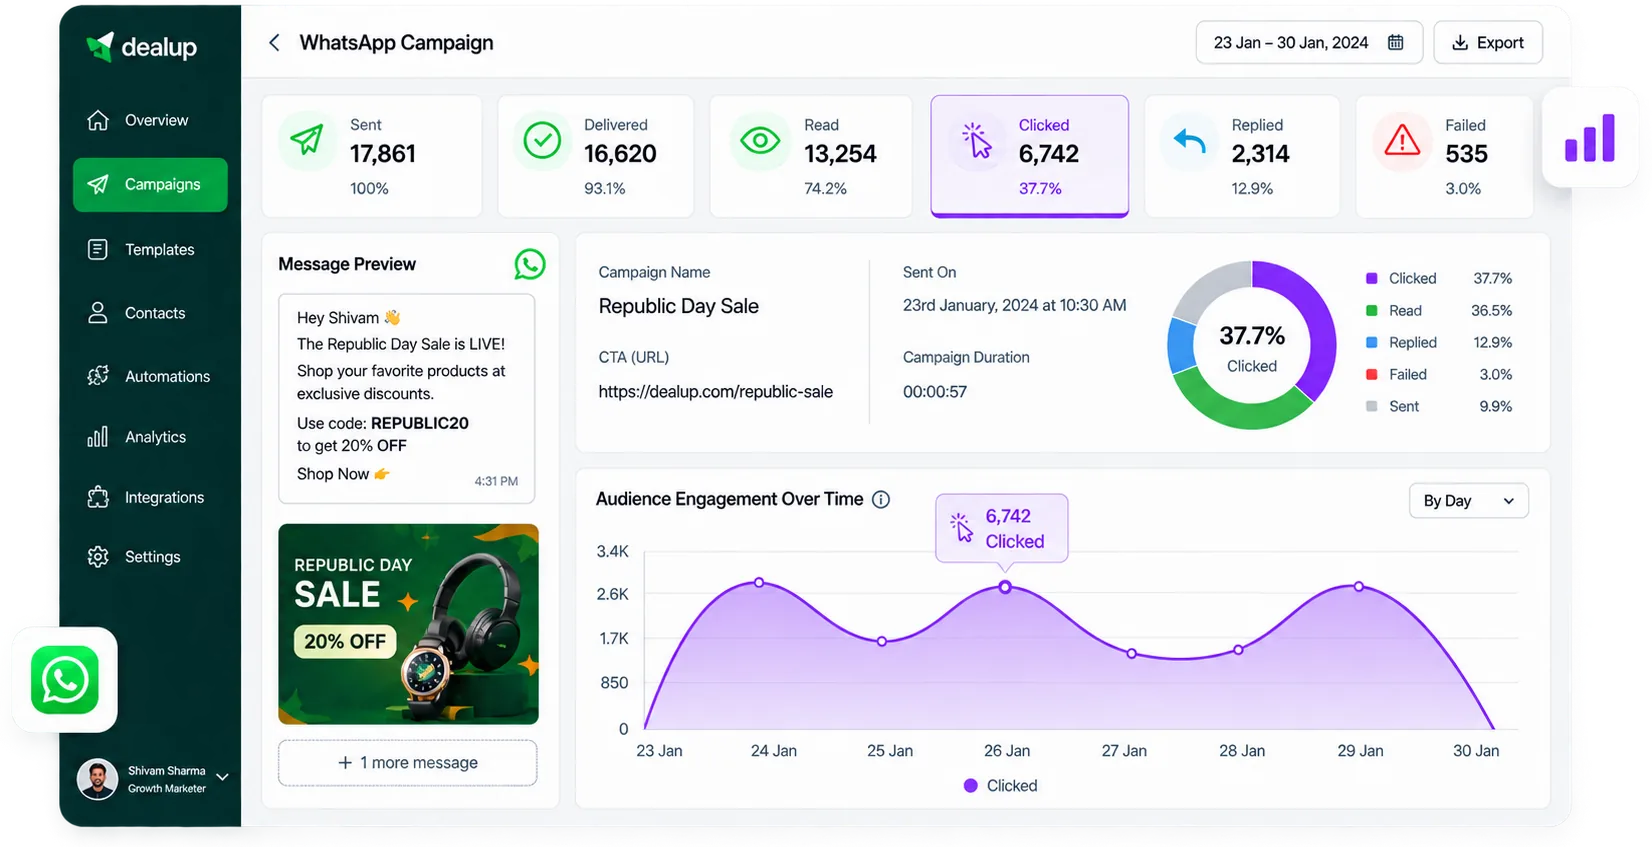Click the Read eye icon

[760, 140]
